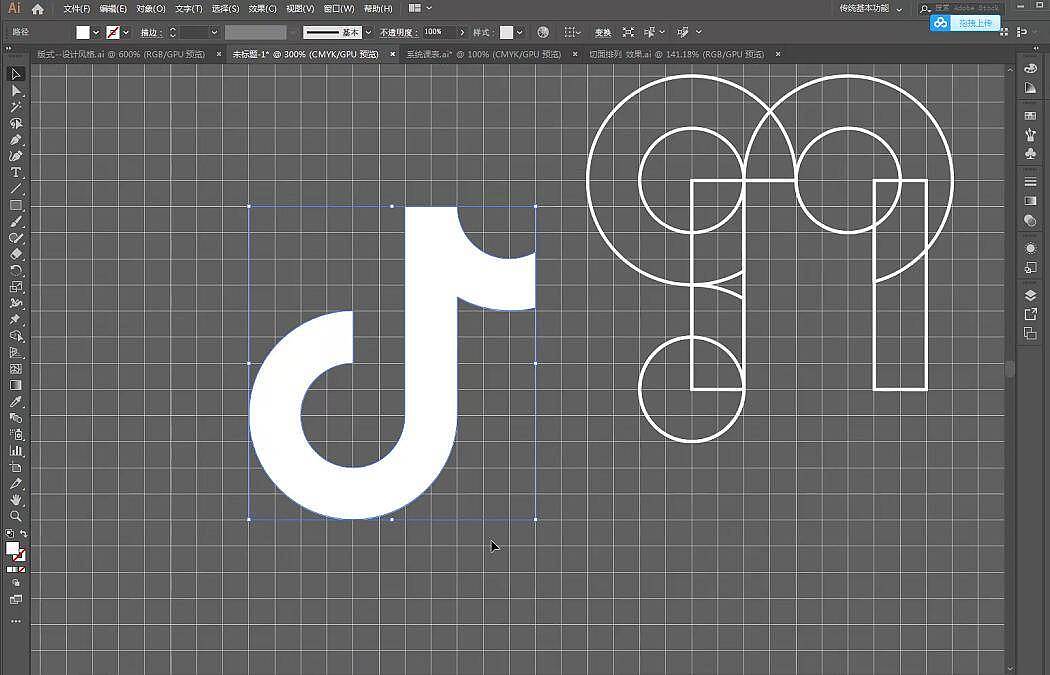The width and height of the screenshot is (1050, 675).
Task: Select the Shaper tool
Action: (x=16, y=238)
